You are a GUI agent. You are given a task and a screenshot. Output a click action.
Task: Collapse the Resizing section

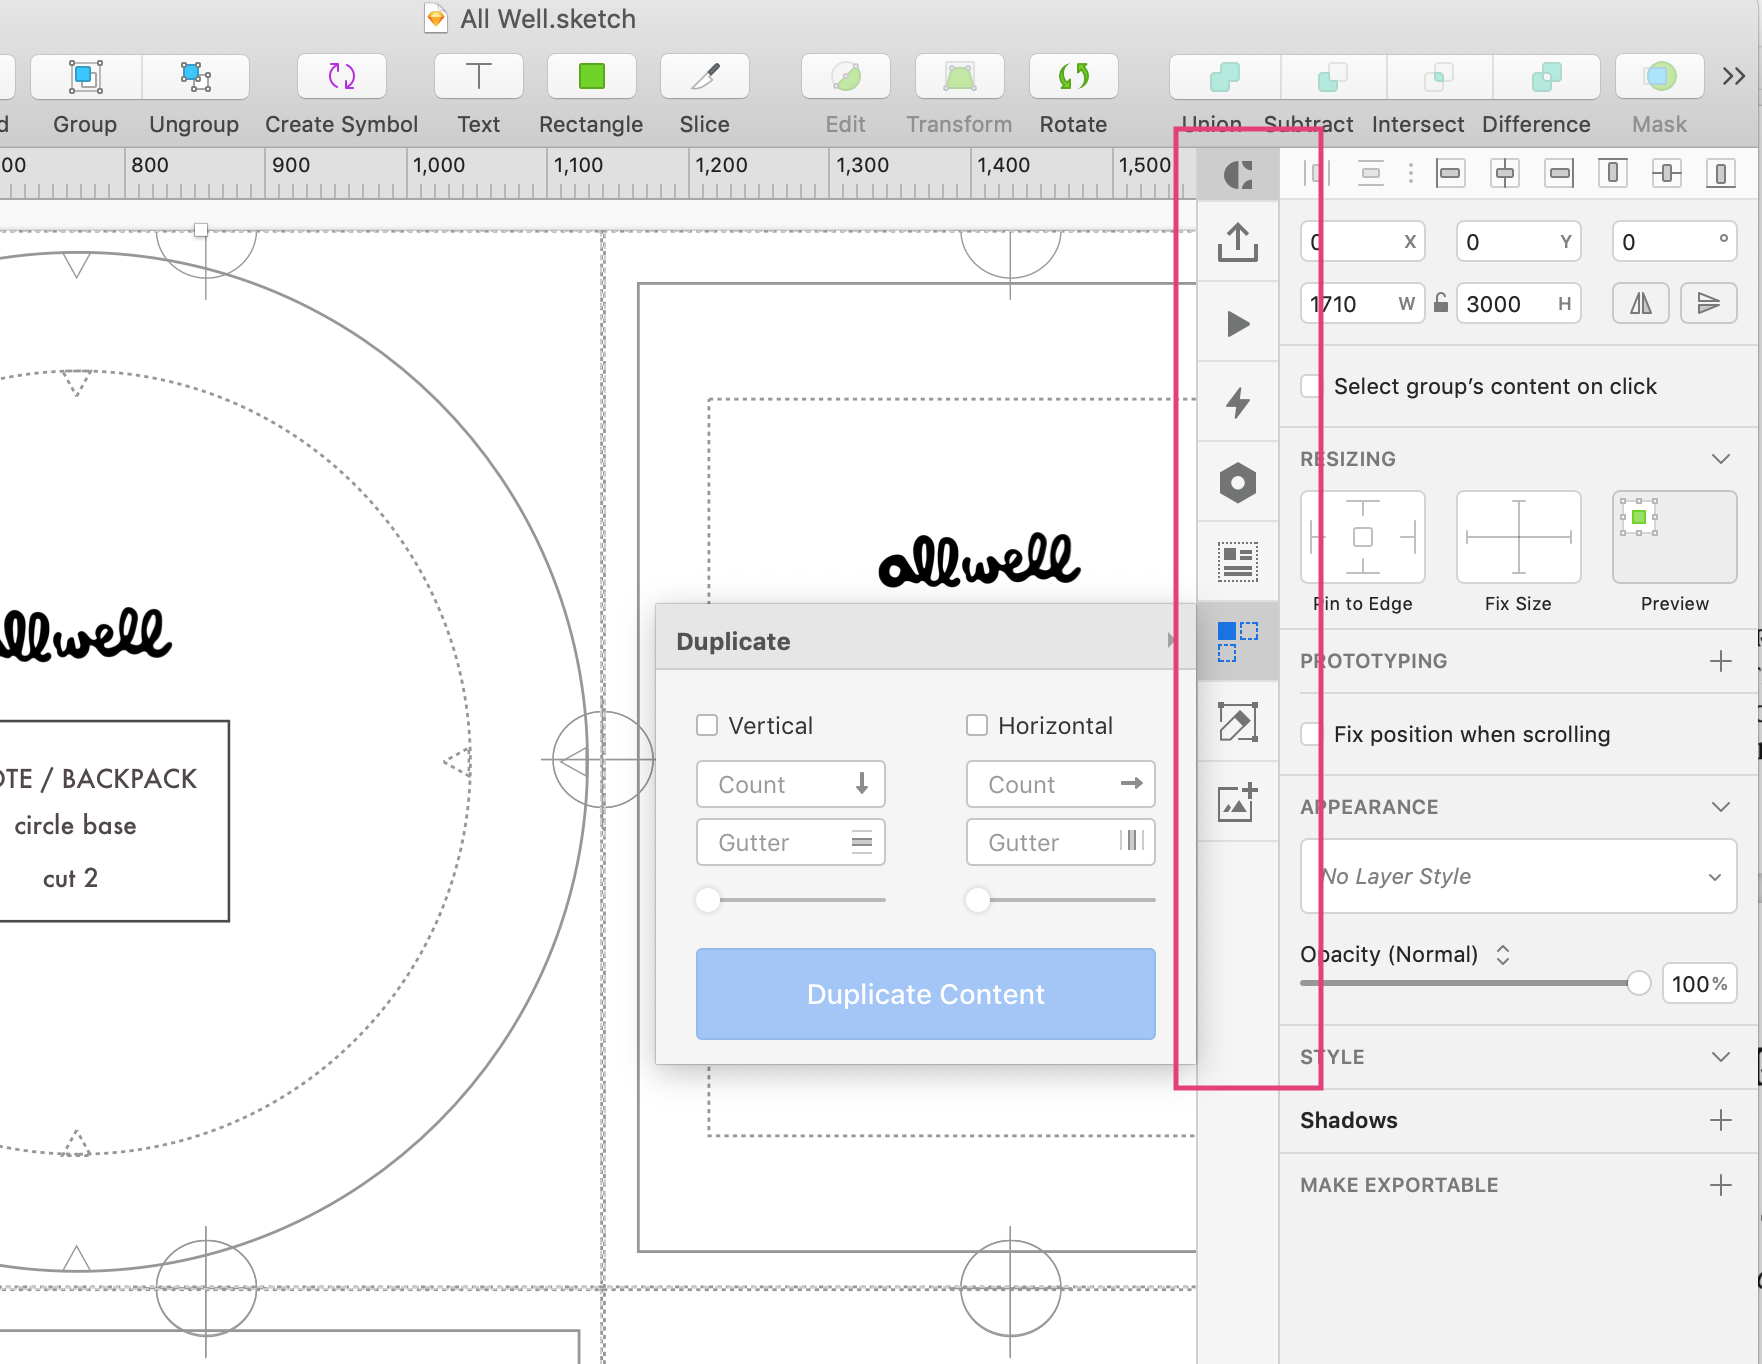click(1721, 459)
